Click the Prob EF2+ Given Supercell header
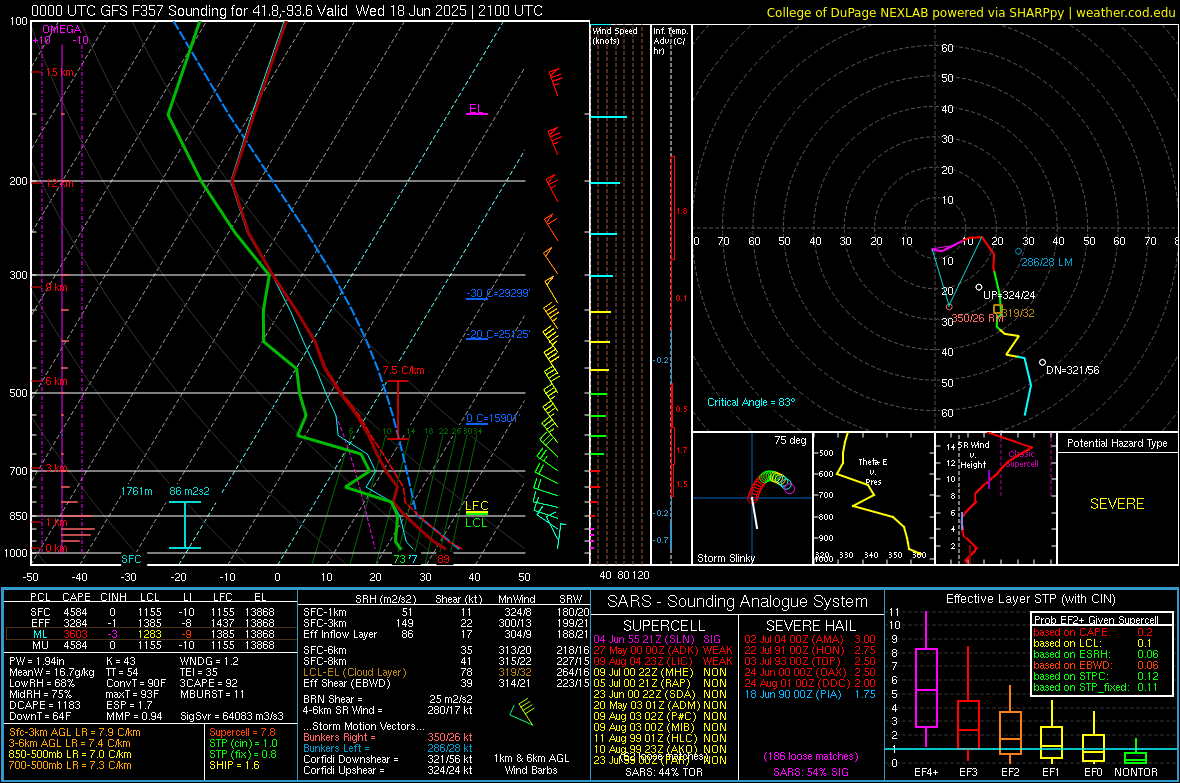This screenshot has width=1180, height=783. 1096,620
